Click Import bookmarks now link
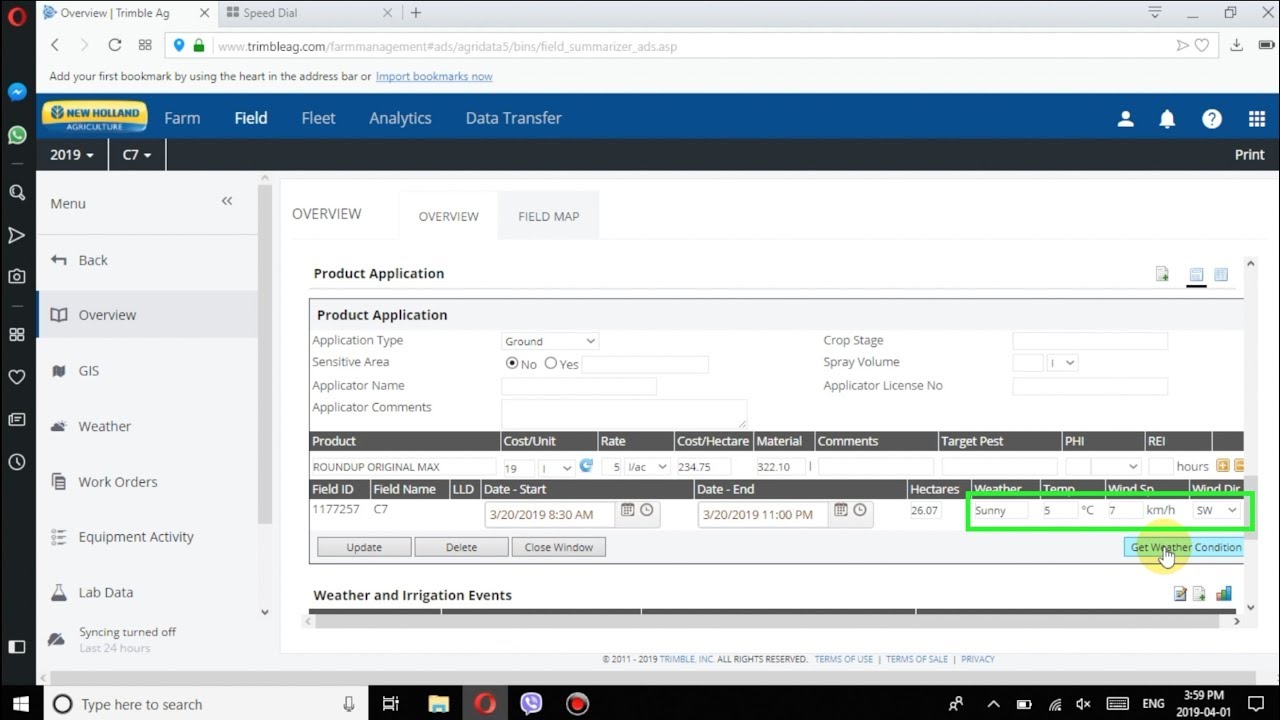 pyautogui.click(x=434, y=76)
